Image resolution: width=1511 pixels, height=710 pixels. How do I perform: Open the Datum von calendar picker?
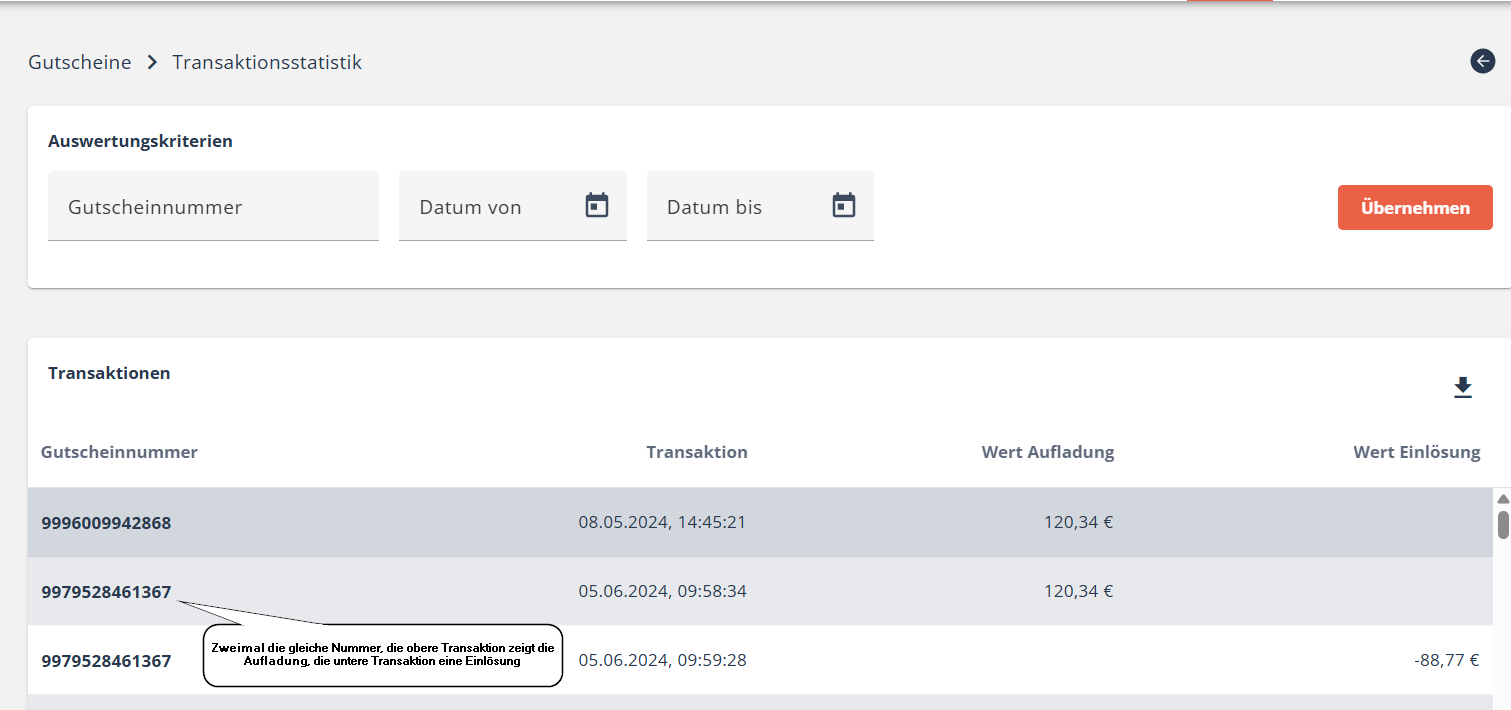pyautogui.click(x=597, y=205)
